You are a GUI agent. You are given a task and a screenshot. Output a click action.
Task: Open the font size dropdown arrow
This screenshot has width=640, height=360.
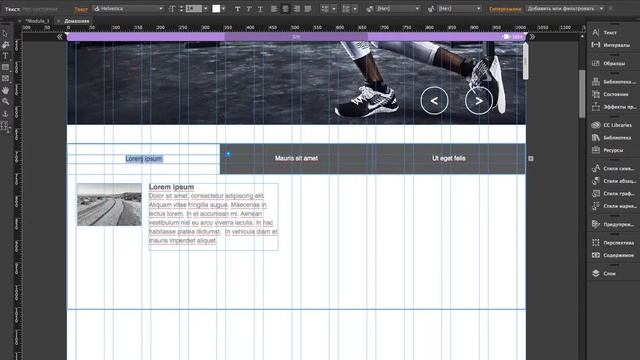point(205,9)
